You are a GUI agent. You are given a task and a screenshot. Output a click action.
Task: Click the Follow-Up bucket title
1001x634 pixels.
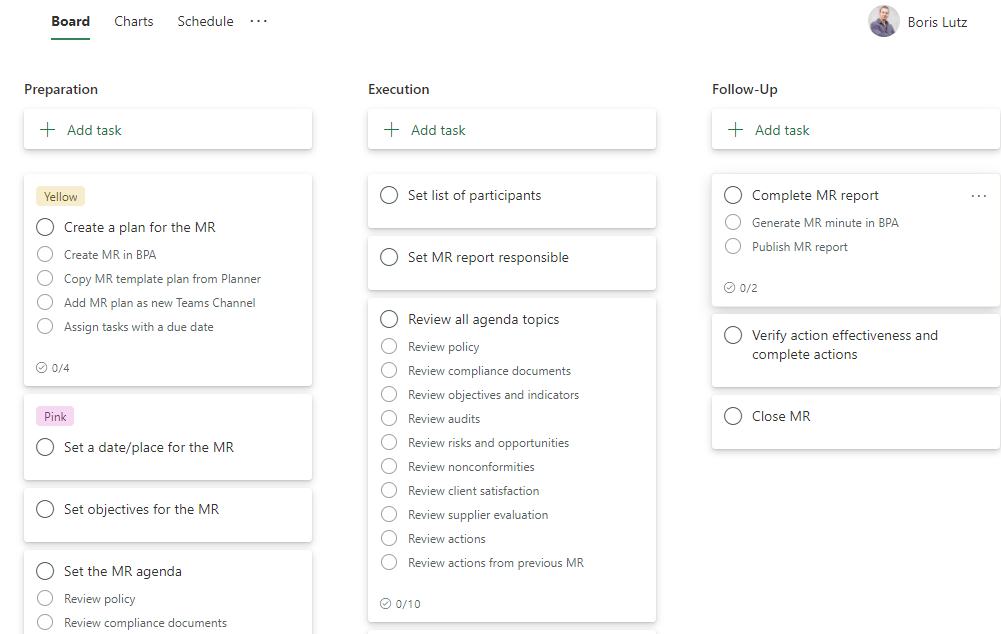pyautogui.click(x=744, y=89)
